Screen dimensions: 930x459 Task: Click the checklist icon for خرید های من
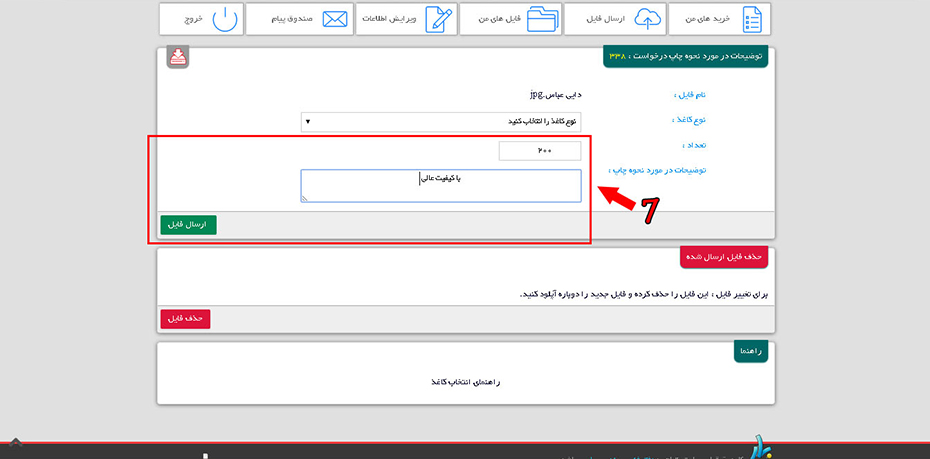751,19
